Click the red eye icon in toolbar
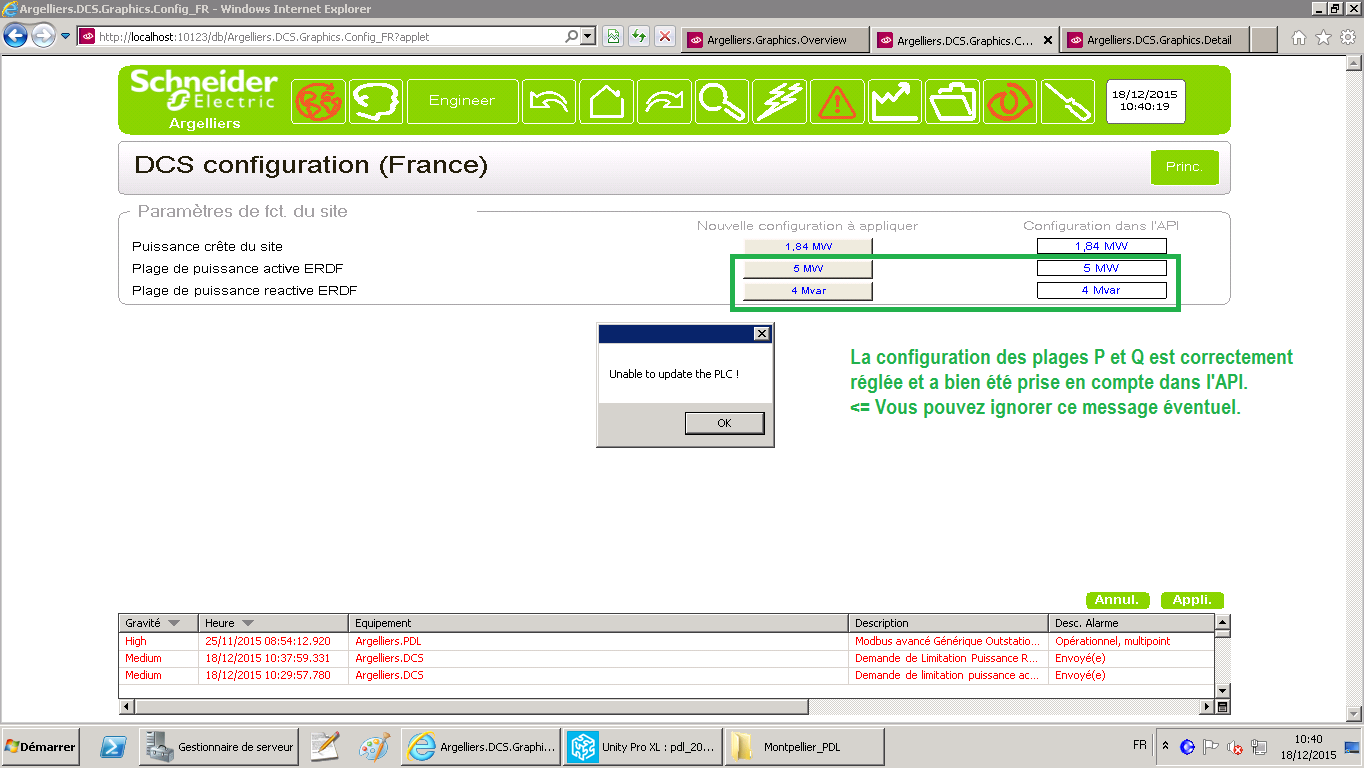 click(x=1010, y=101)
